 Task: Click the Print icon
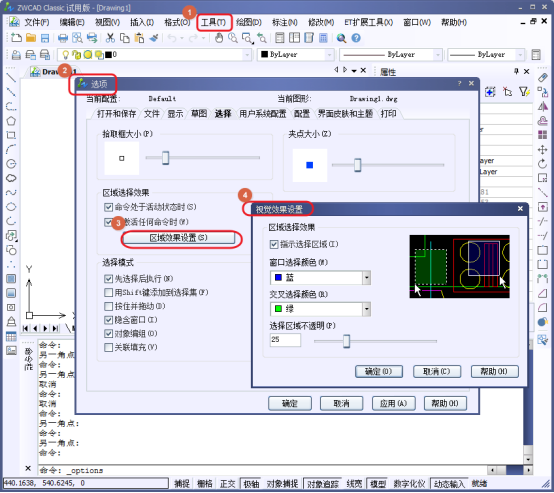click(x=63, y=38)
